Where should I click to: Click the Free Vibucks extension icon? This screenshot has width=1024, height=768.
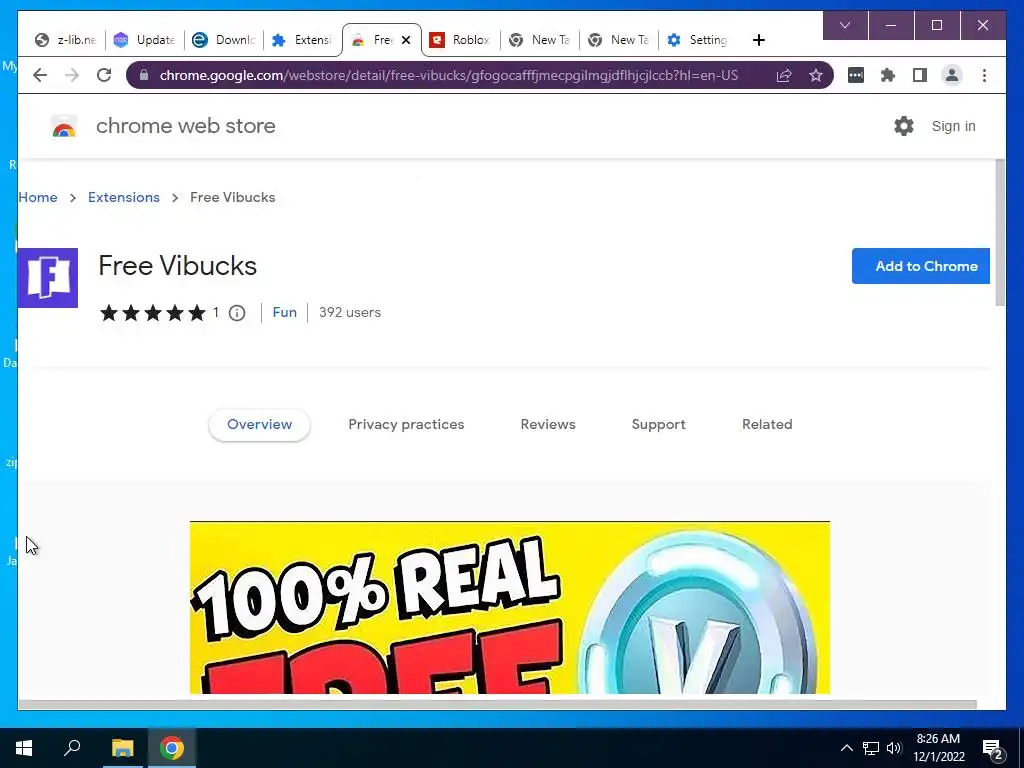click(48, 278)
